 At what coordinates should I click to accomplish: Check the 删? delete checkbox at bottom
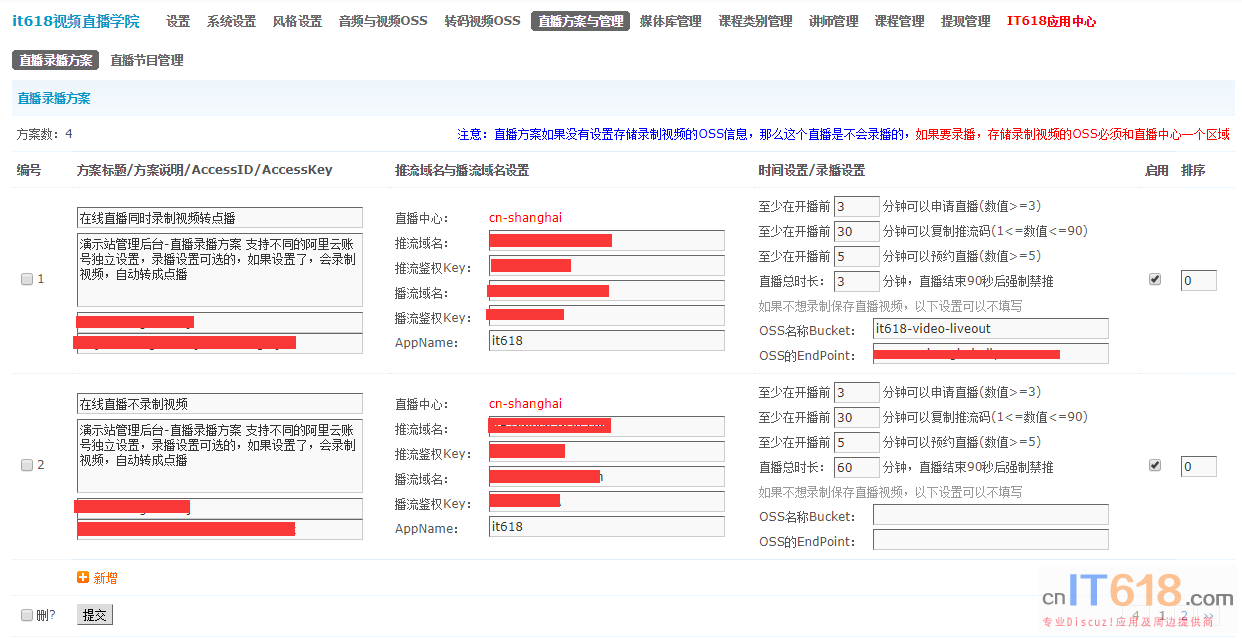(x=27, y=615)
